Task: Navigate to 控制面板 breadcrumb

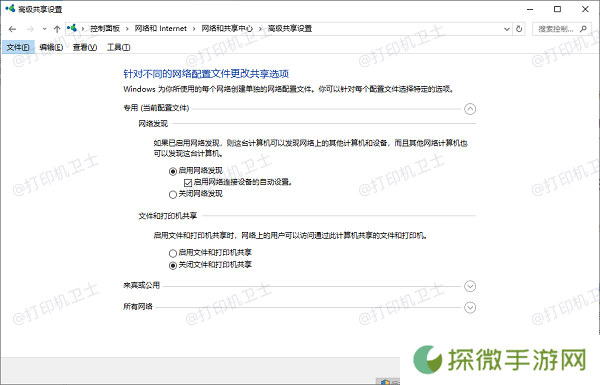Action: (x=105, y=29)
